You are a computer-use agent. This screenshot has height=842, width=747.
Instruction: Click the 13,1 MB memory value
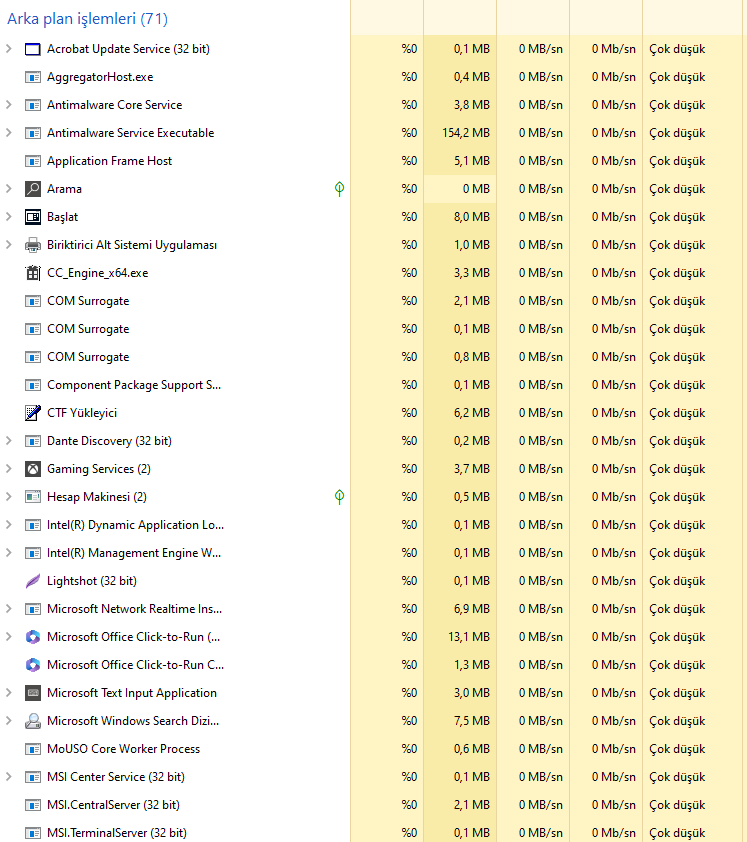(469, 637)
